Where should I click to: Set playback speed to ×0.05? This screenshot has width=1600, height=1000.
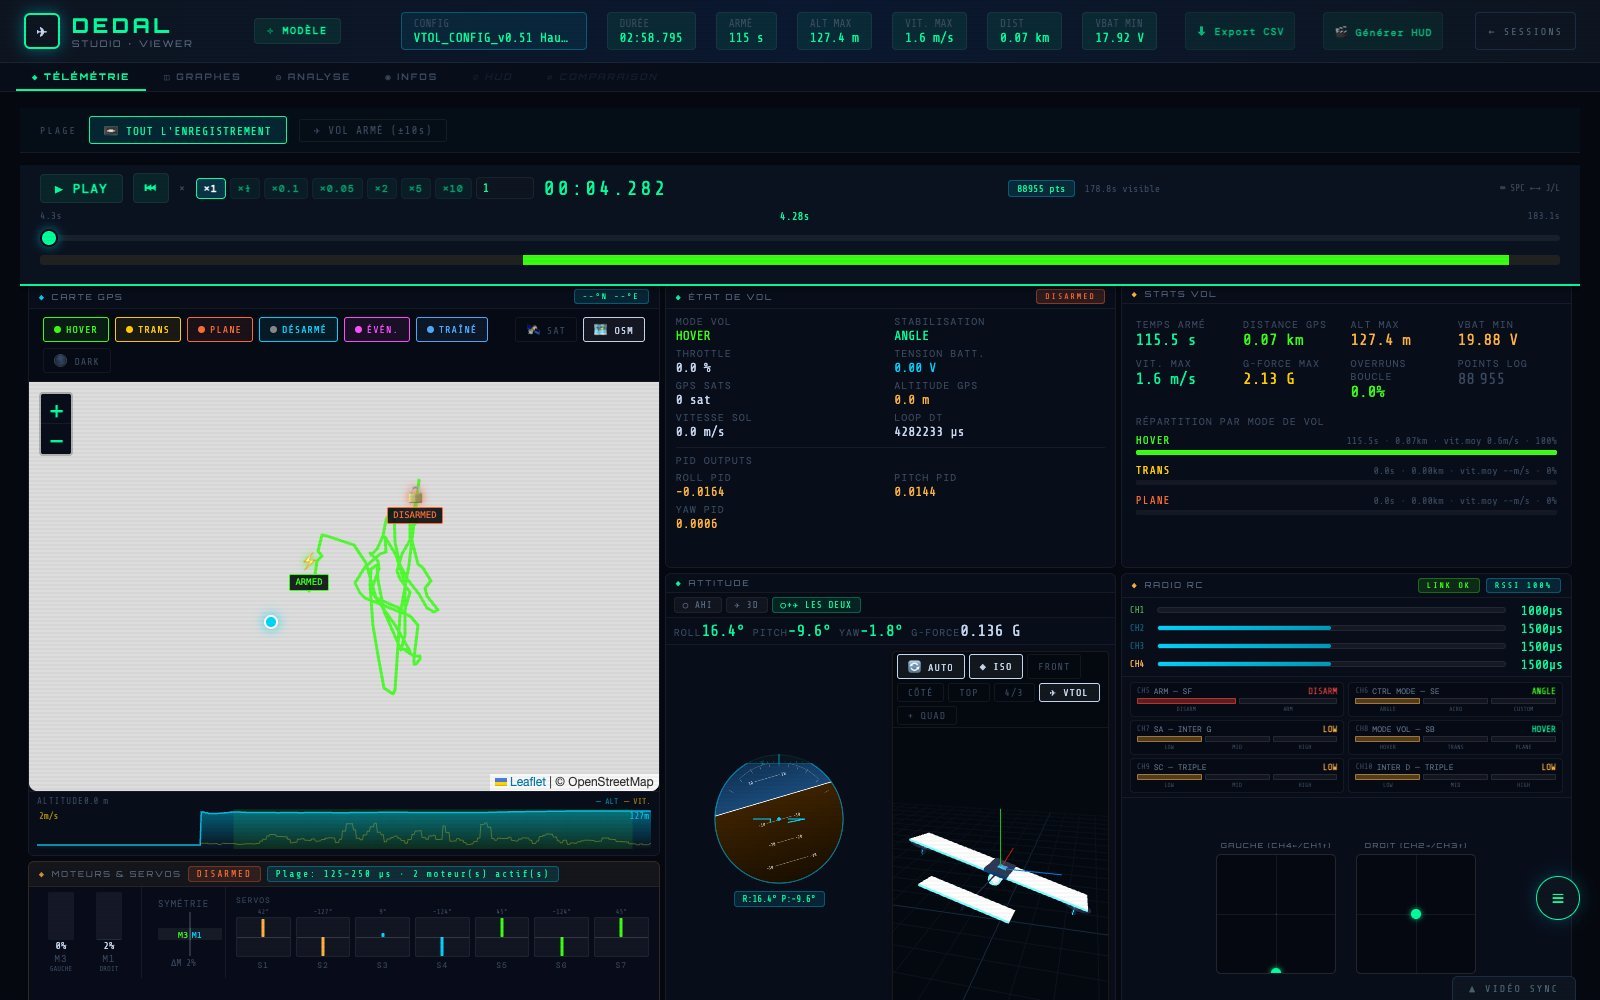pyautogui.click(x=337, y=188)
